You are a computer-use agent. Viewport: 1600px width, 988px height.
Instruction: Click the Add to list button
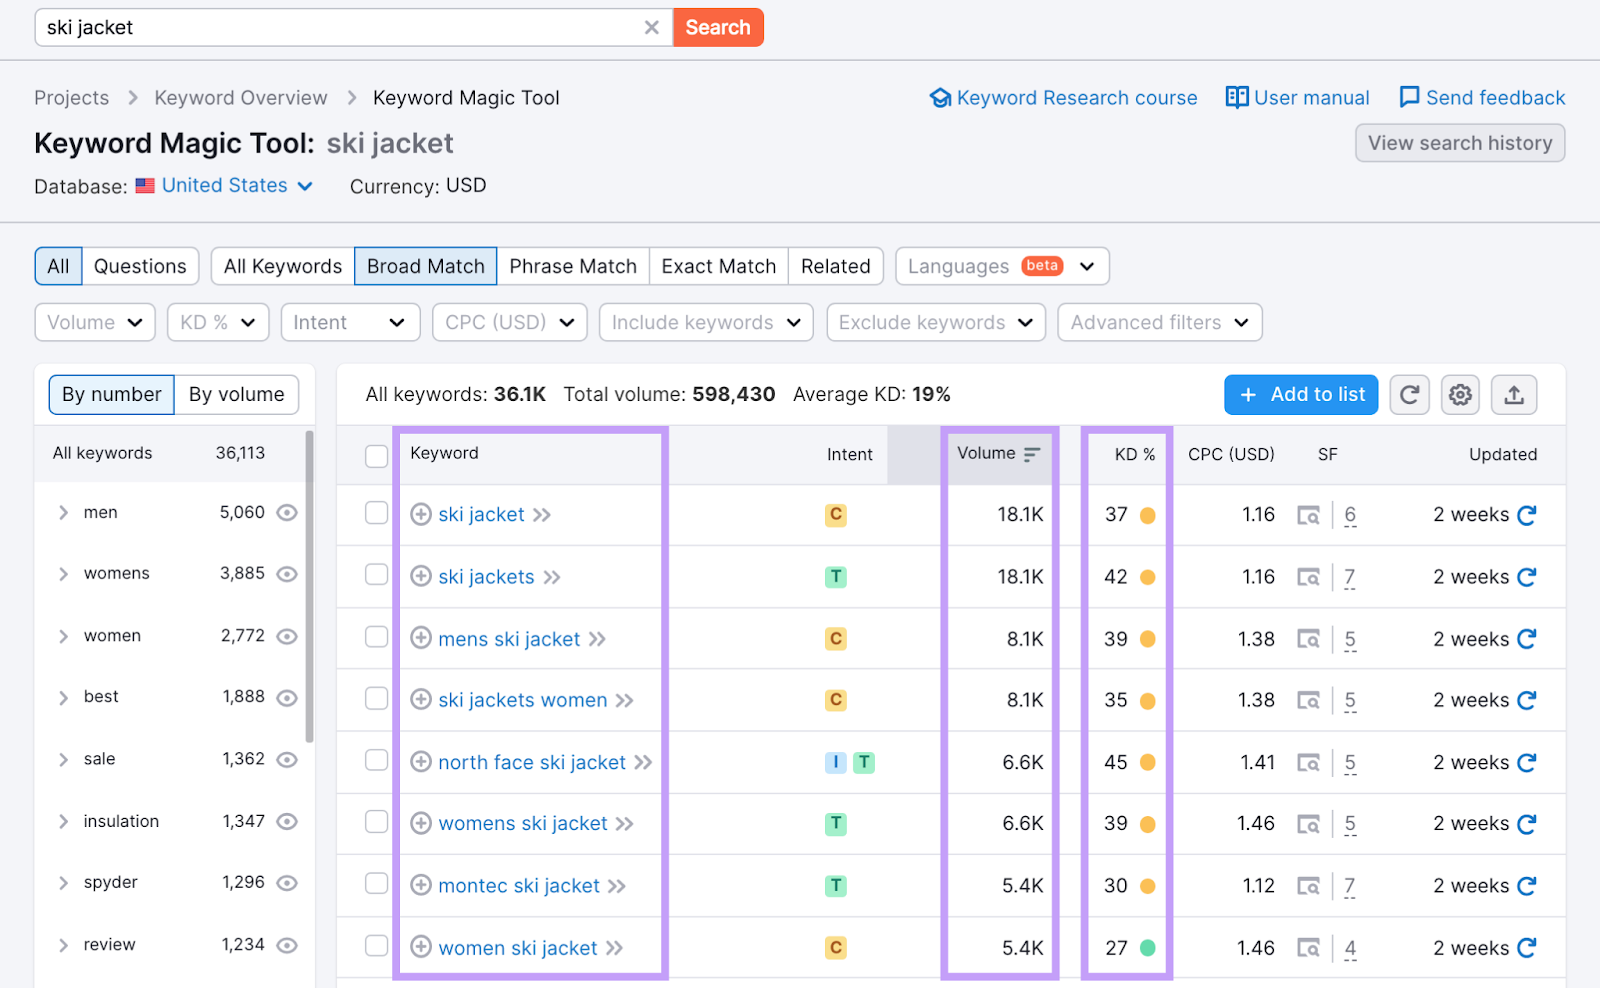[x=1300, y=394]
